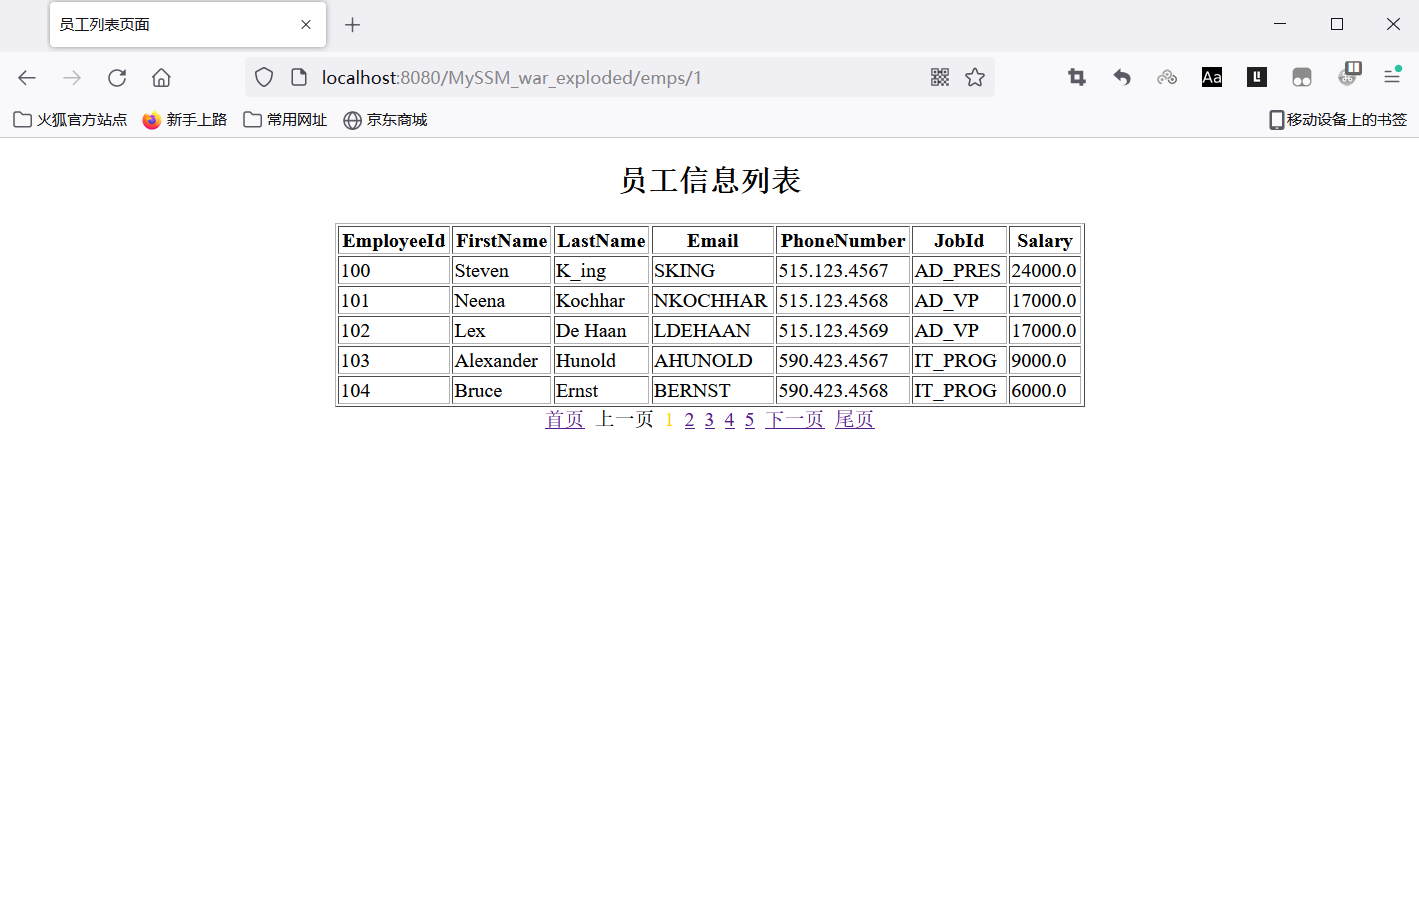
Task: Open the 火狐官方站点 bookmarks folder
Action: (70, 120)
